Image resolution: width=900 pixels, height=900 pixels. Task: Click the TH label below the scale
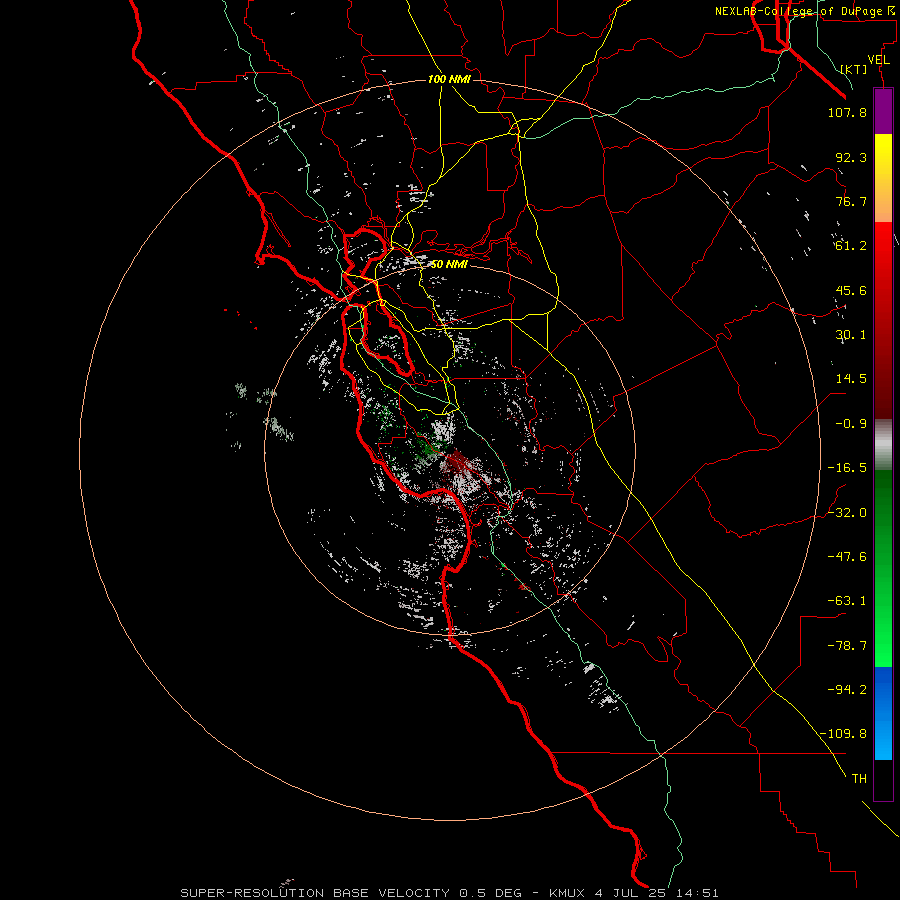point(859,779)
